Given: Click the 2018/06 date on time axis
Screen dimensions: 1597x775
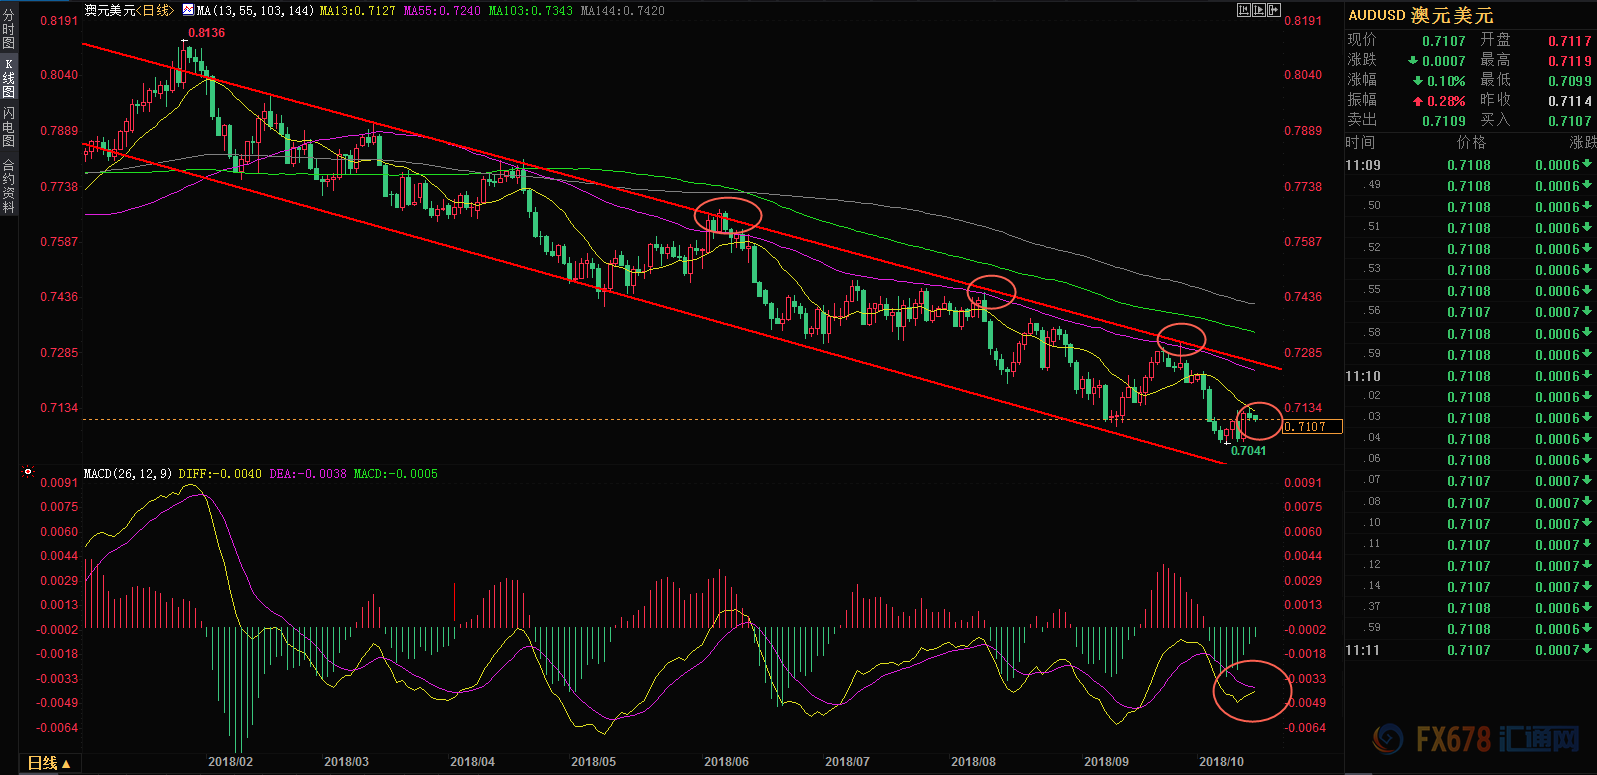Looking at the screenshot, I should coord(726,762).
